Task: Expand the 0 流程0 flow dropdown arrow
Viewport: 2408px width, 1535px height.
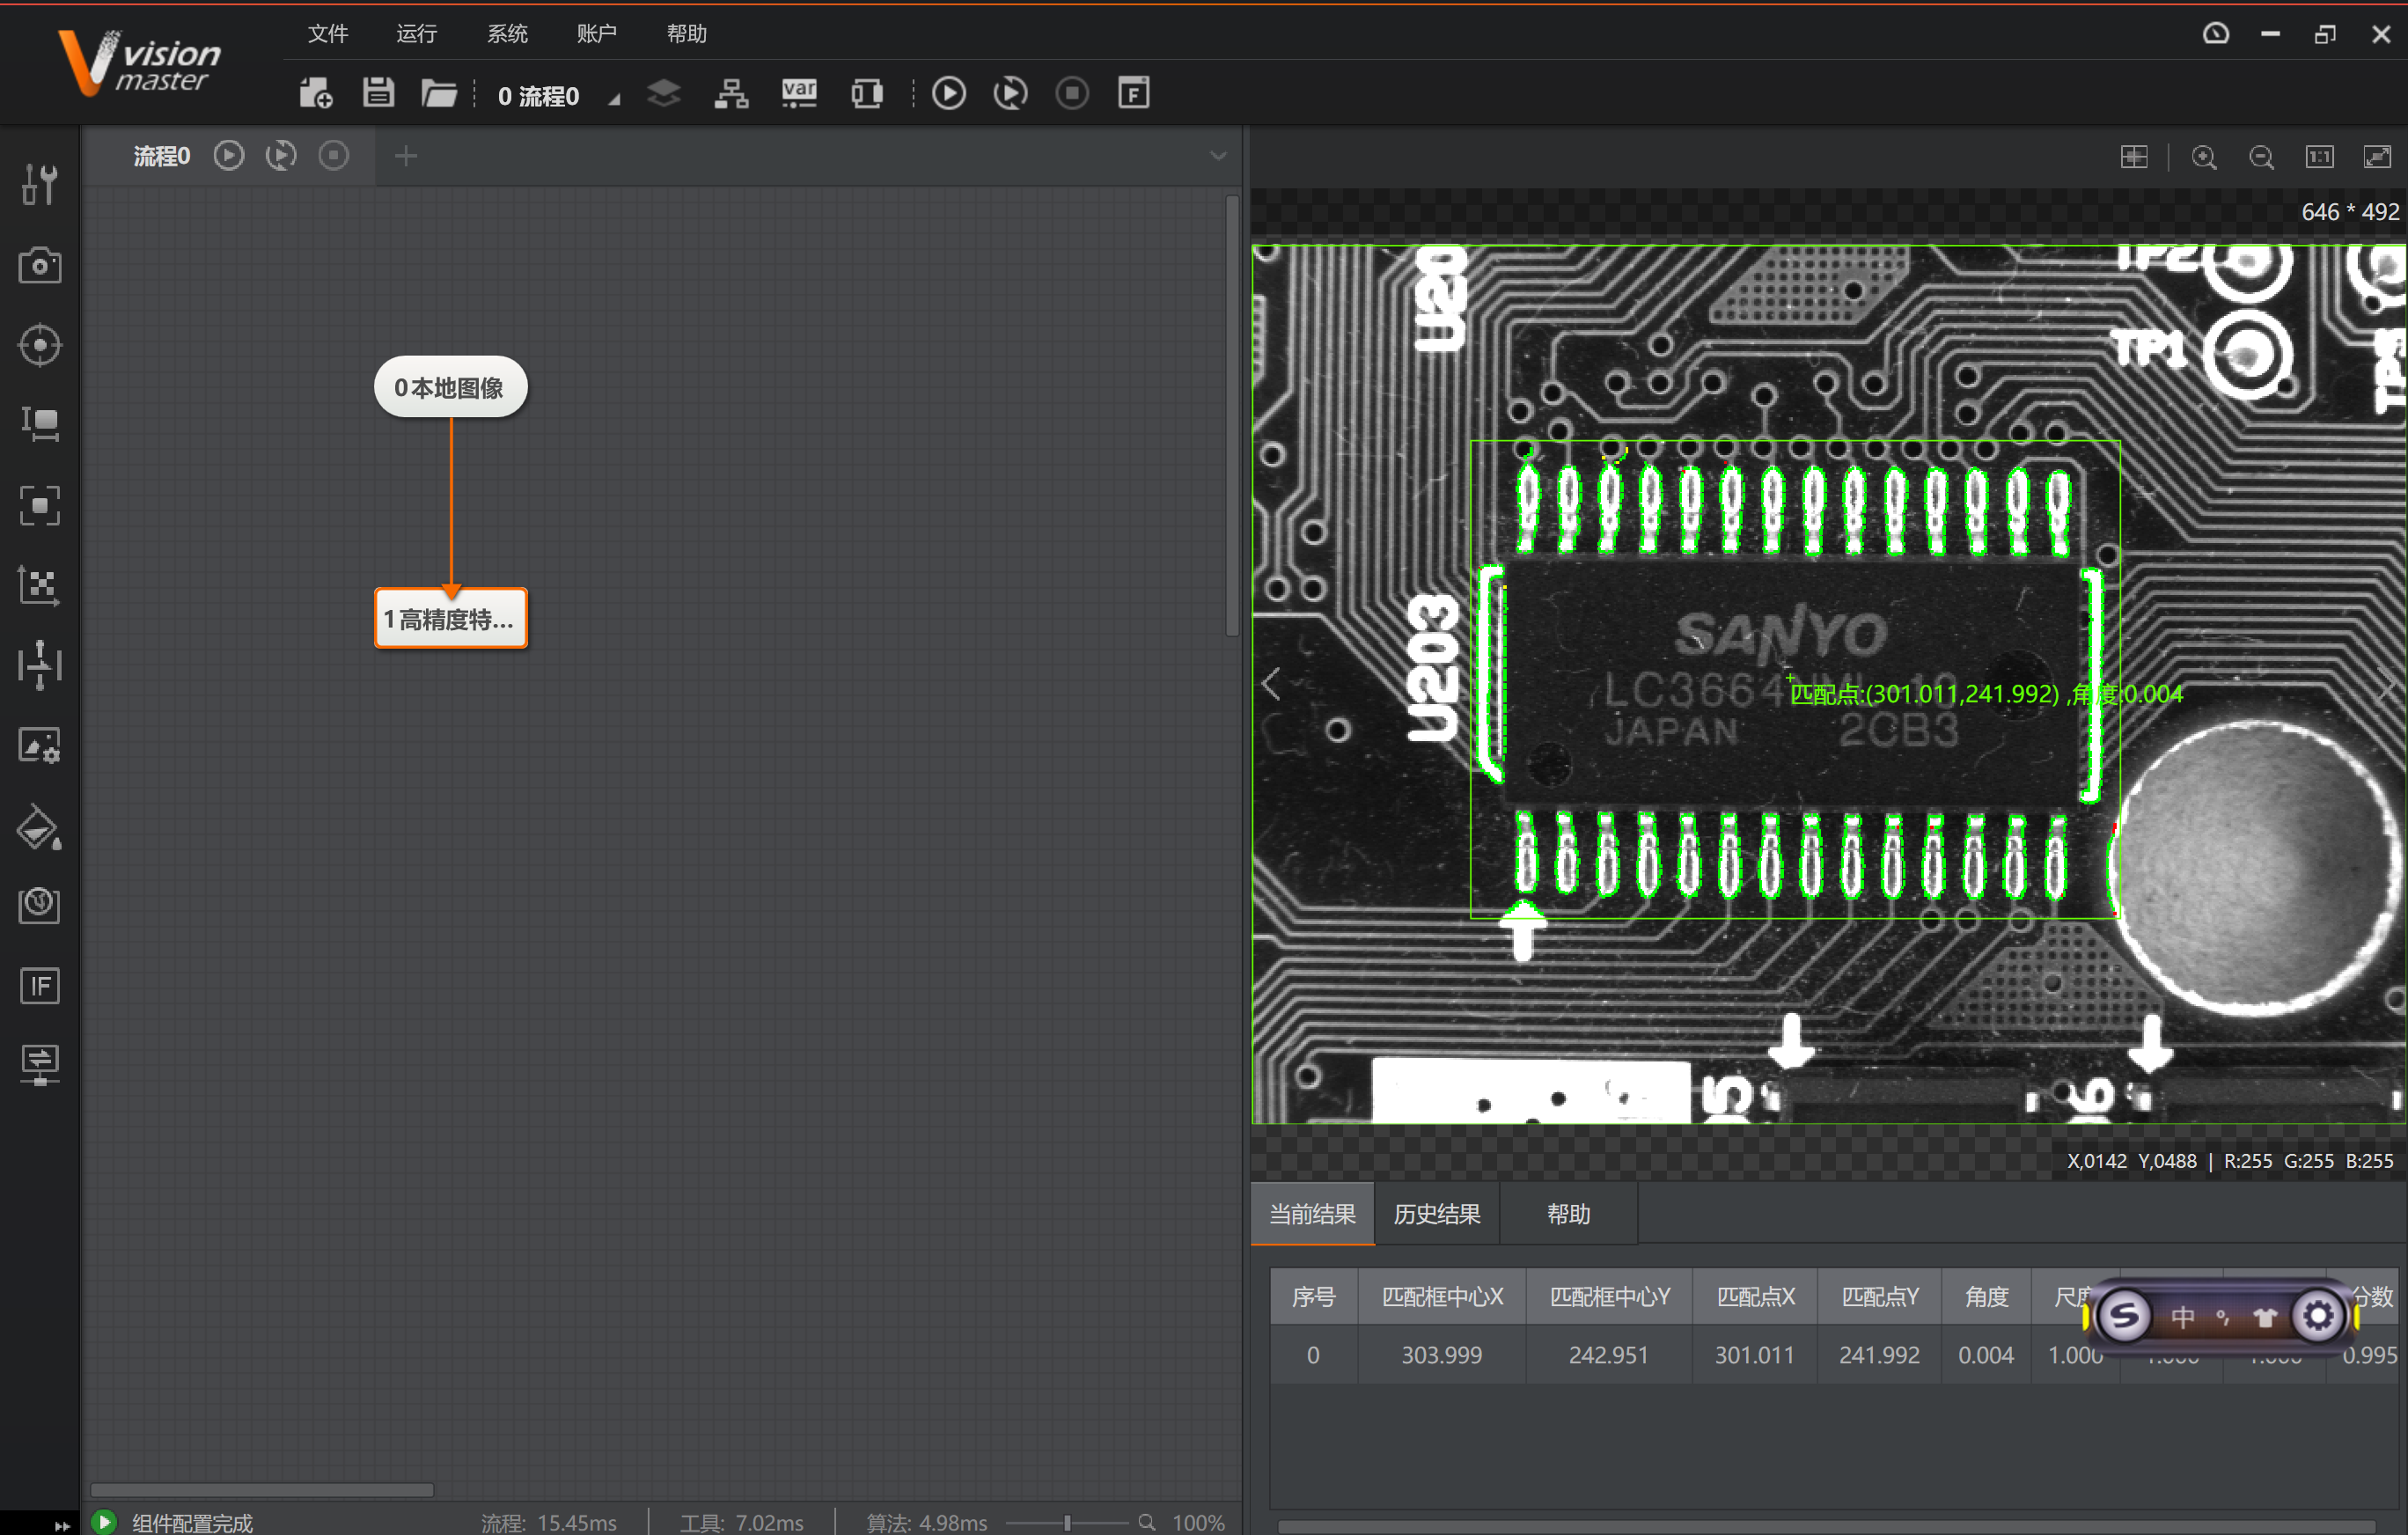Action: coord(614,98)
